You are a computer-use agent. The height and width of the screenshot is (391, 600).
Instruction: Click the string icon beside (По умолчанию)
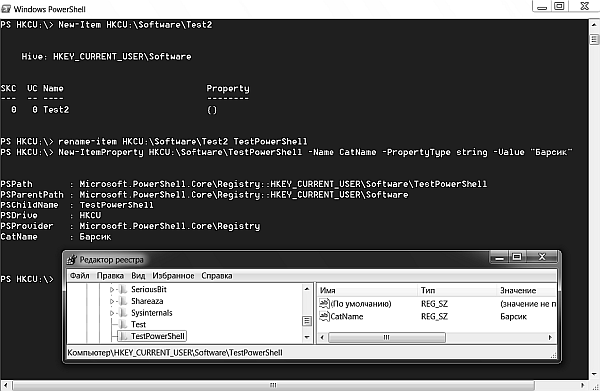[324, 304]
